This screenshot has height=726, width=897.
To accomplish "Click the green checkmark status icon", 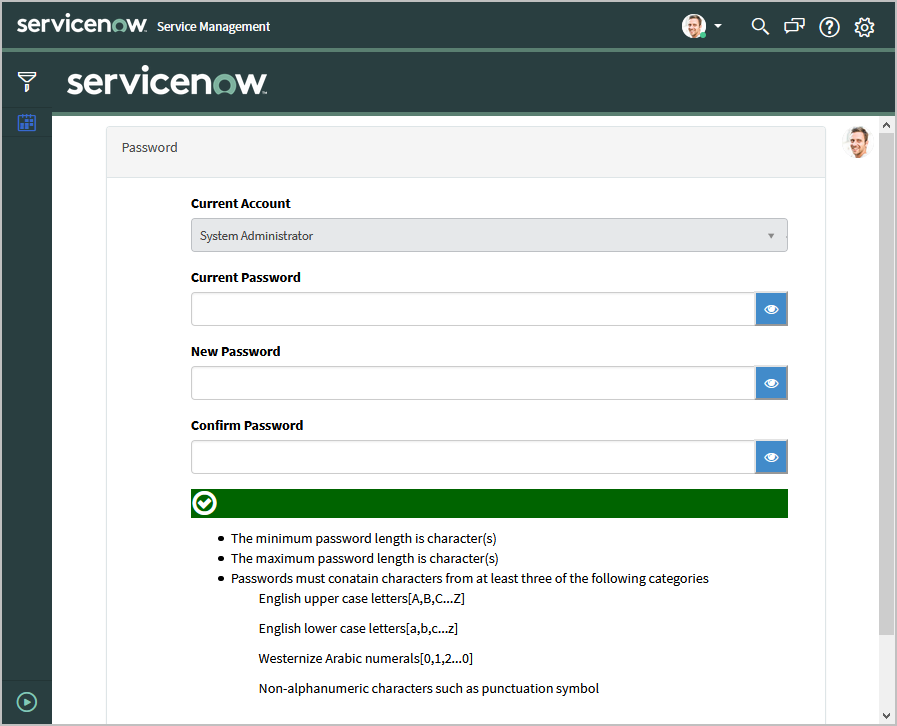I will pos(205,503).
